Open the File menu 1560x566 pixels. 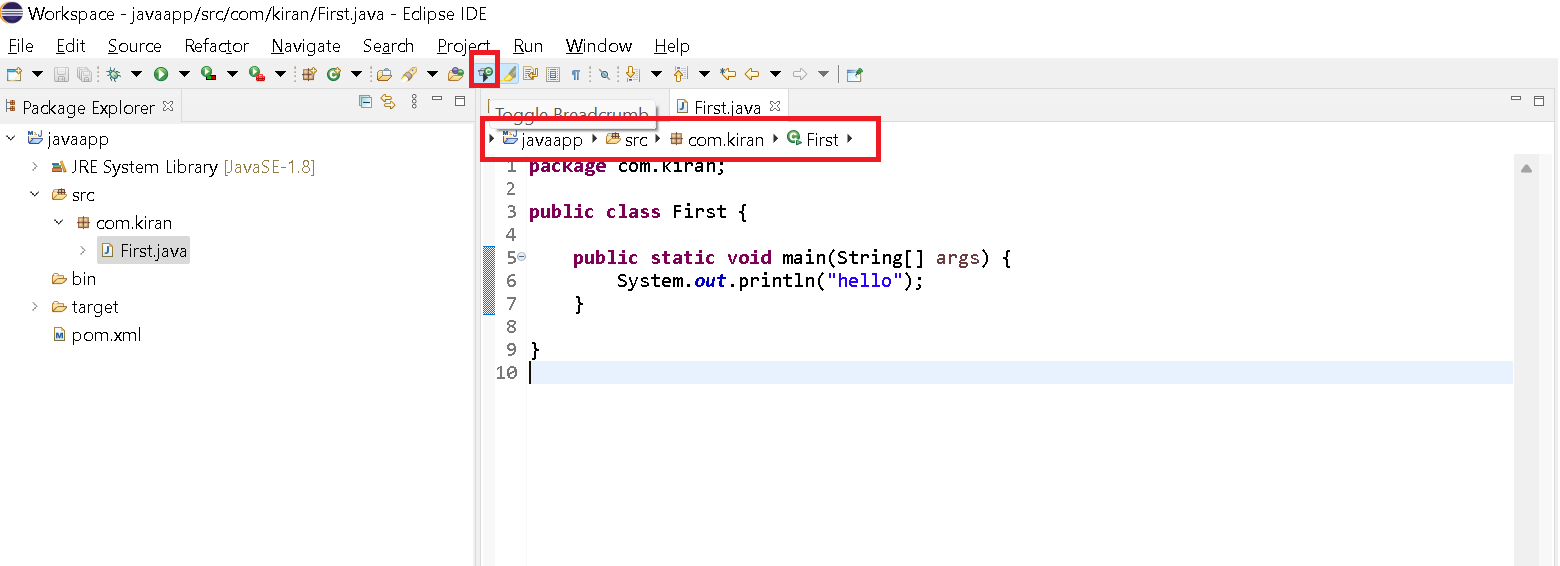20,46
